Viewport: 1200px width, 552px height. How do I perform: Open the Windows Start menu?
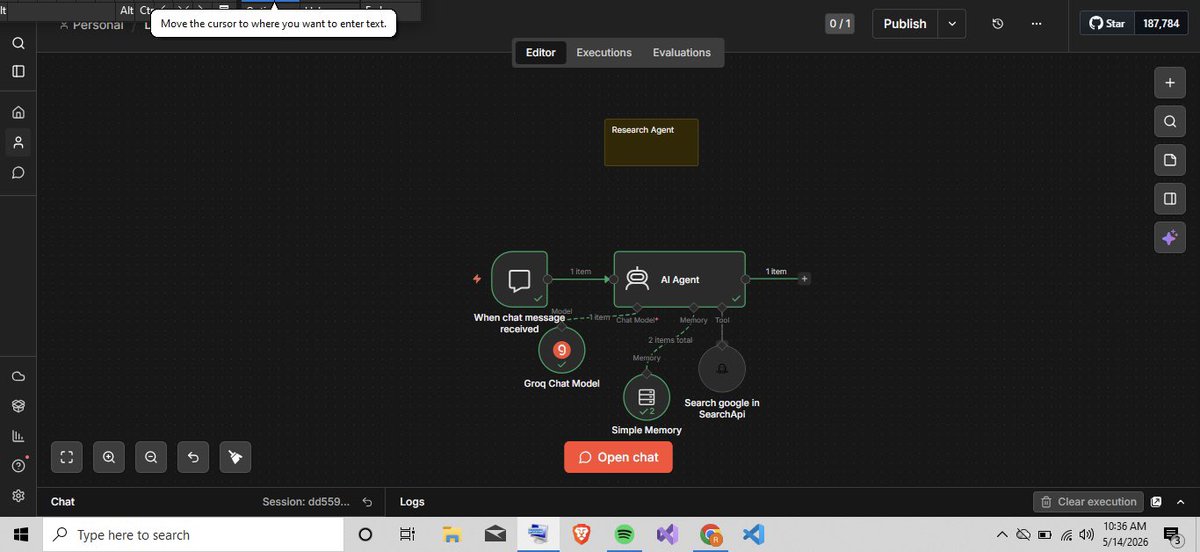pos(21,535)
